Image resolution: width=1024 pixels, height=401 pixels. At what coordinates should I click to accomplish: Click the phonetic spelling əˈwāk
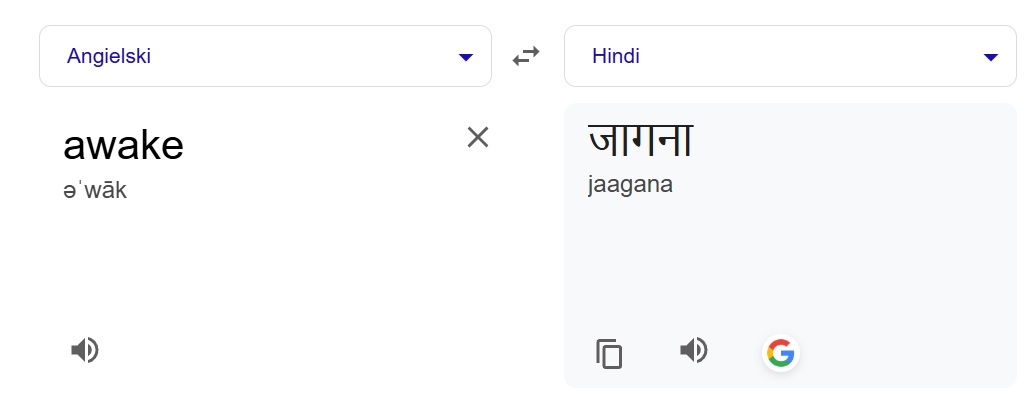point(95,191)
